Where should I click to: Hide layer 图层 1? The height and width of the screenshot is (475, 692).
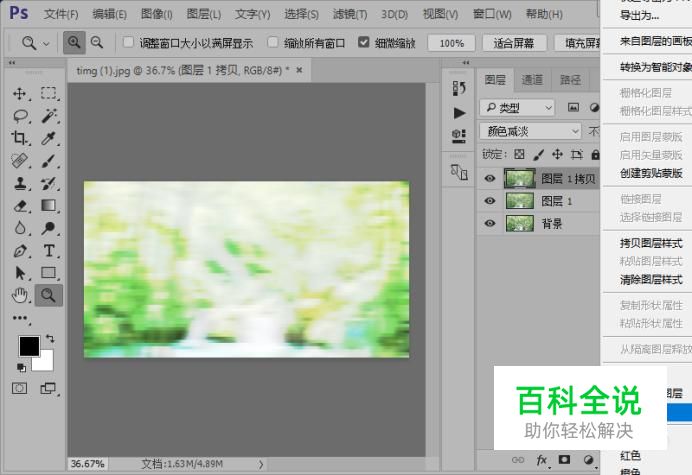(x=489, y=201)
